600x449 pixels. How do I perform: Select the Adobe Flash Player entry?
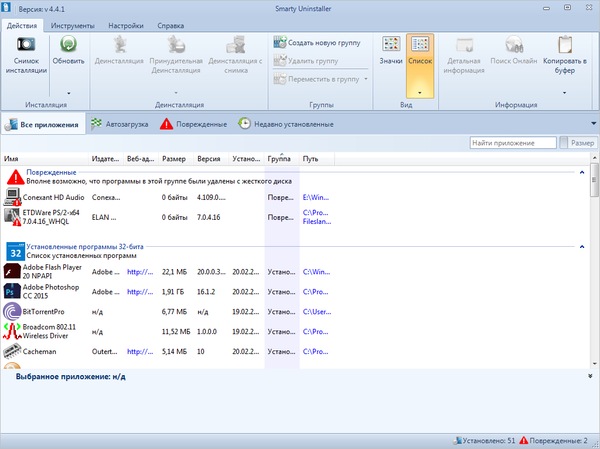click(47, 271)
